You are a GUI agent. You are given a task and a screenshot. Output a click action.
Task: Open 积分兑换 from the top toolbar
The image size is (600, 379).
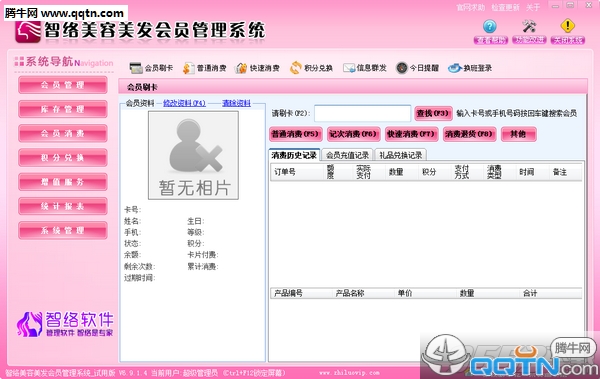point(311,68)
